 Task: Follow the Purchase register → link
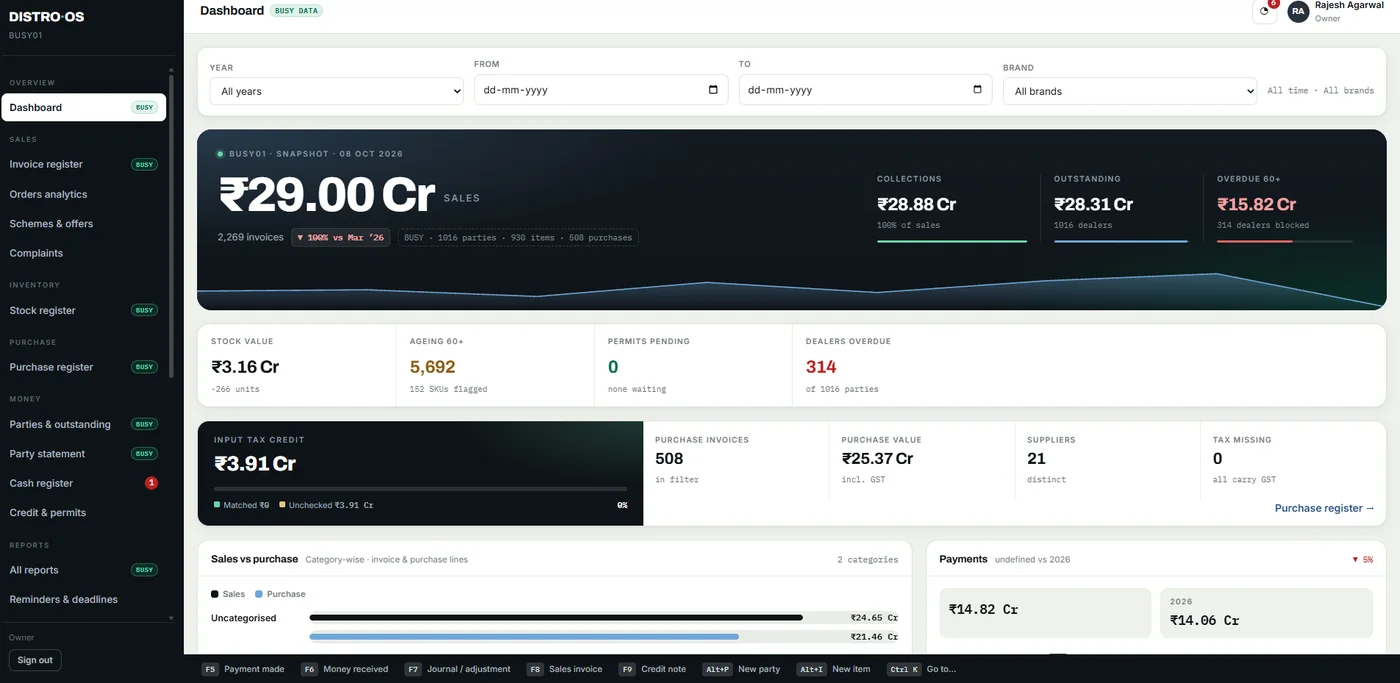pos(1324,508)
